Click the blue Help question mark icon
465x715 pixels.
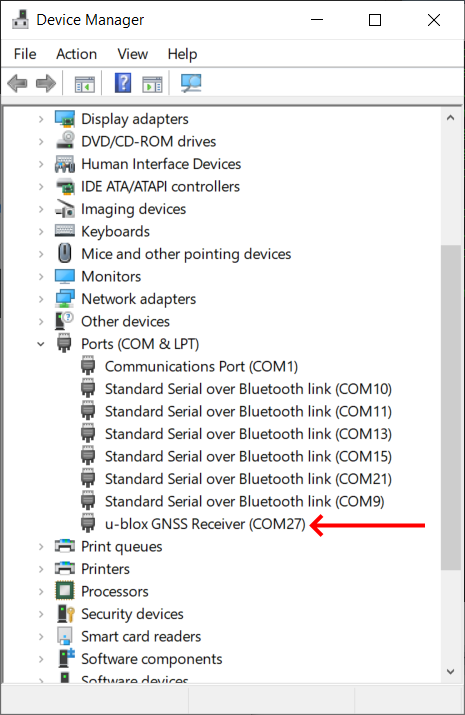[123, 83]
